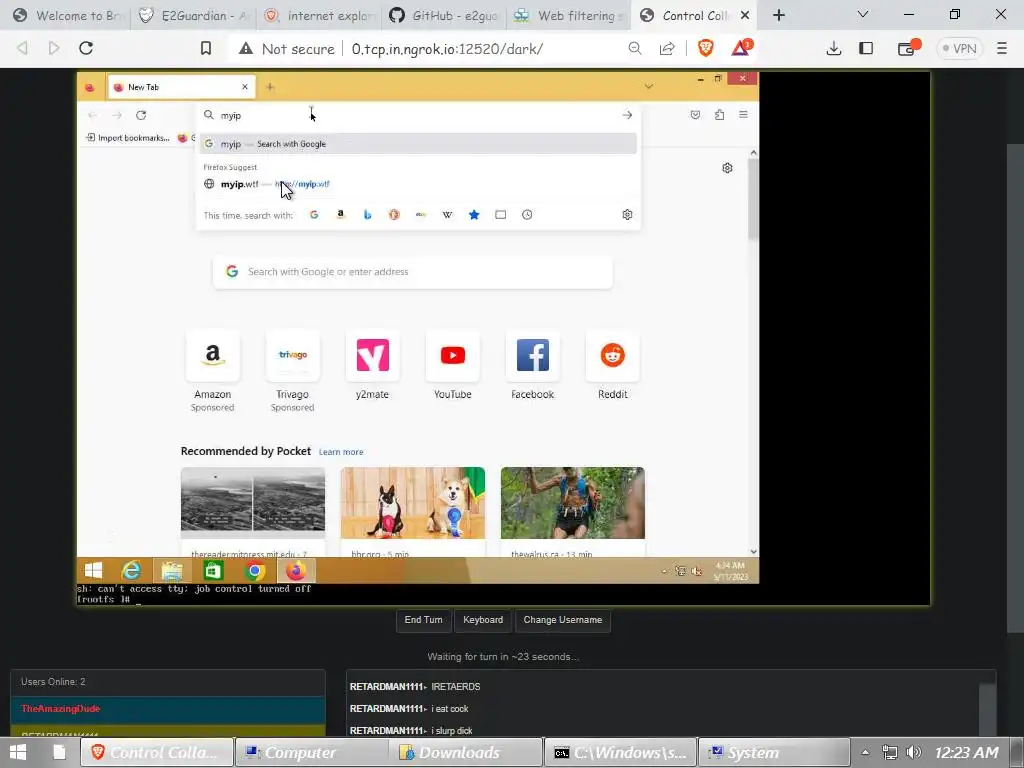The height and width of the screenshot is (768, 1024).
Task: Click Import bookmarks in Firefox
Action: [x=128, y=138]
